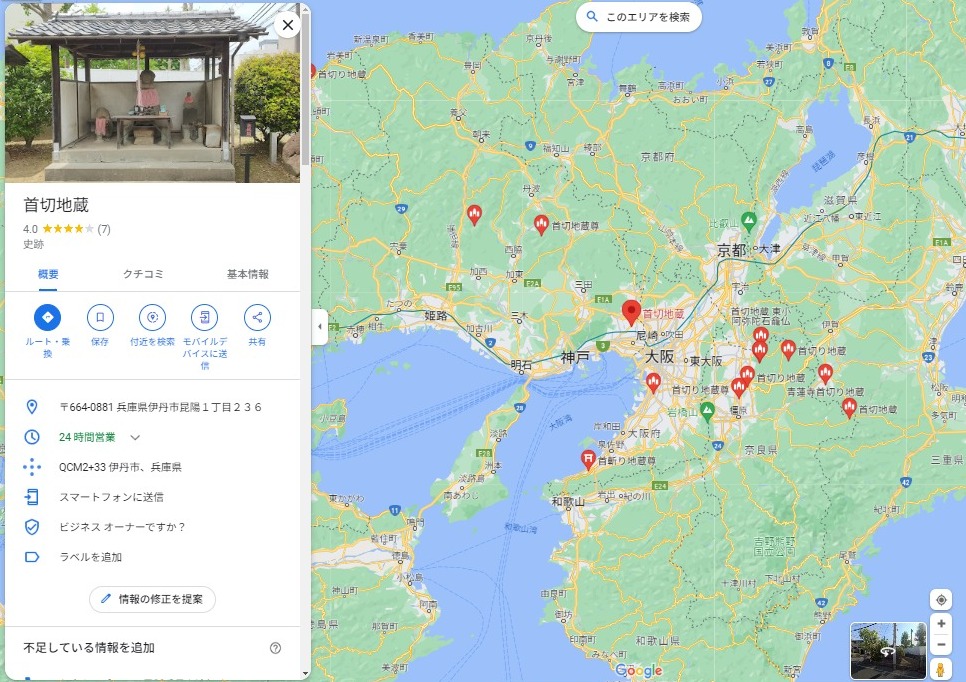The height and width of the screenshot is (682, 966).
Task: Click the 神戸 city label
Action: tap(575, 357)
